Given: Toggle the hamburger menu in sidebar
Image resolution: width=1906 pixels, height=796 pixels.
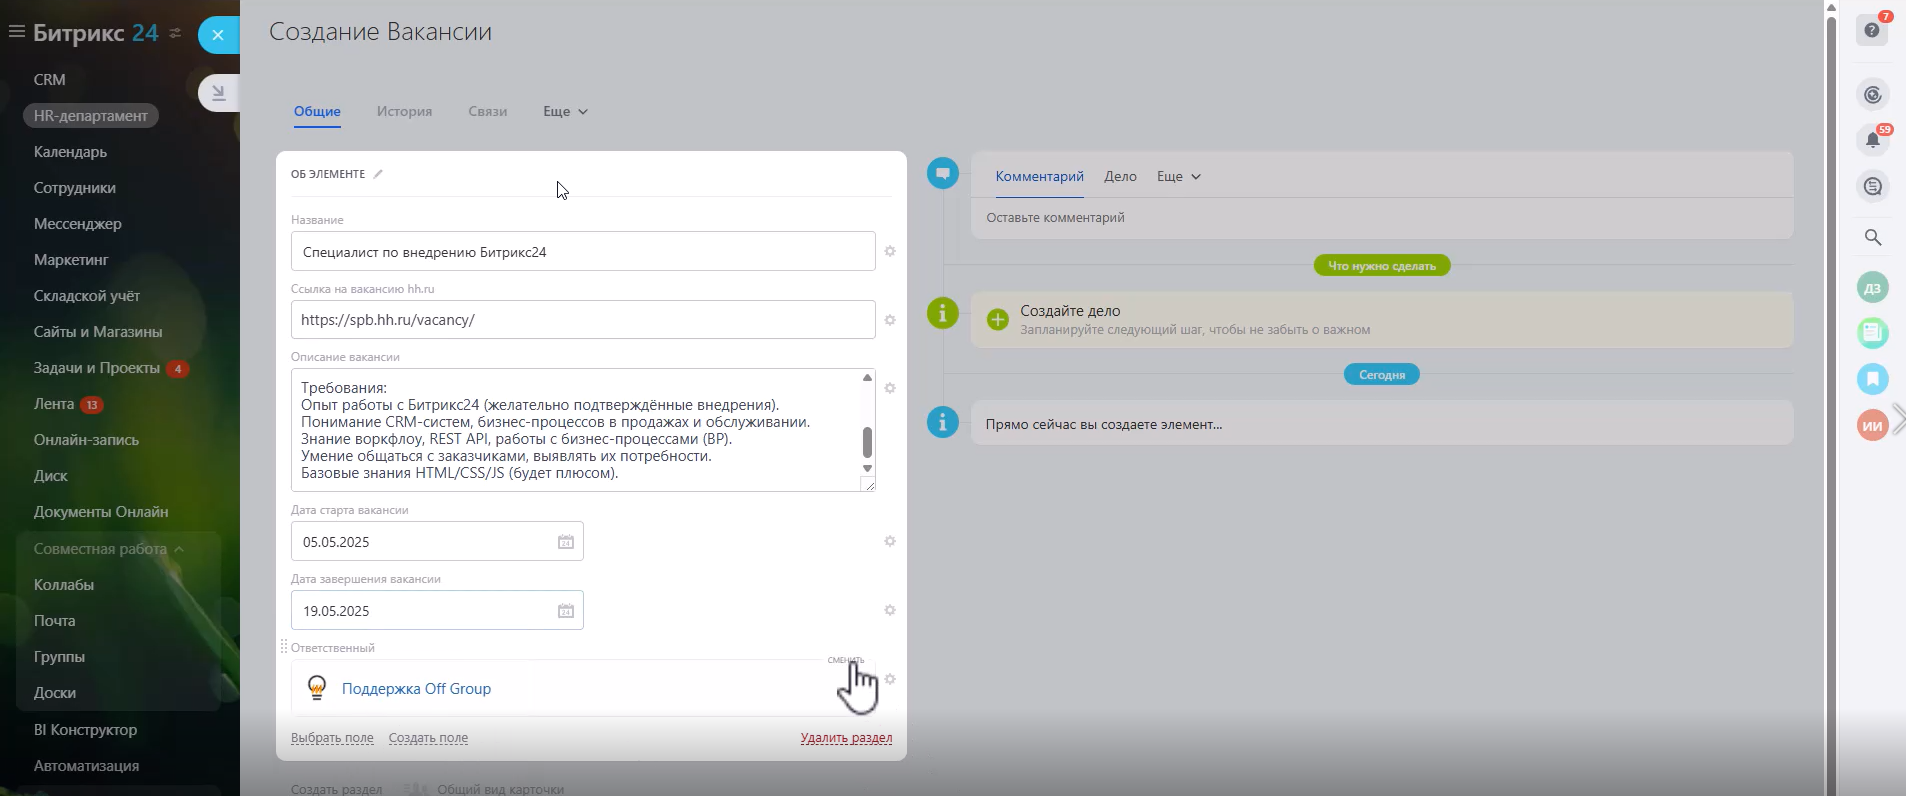Looking at the screenshot, I should (16, 32).
